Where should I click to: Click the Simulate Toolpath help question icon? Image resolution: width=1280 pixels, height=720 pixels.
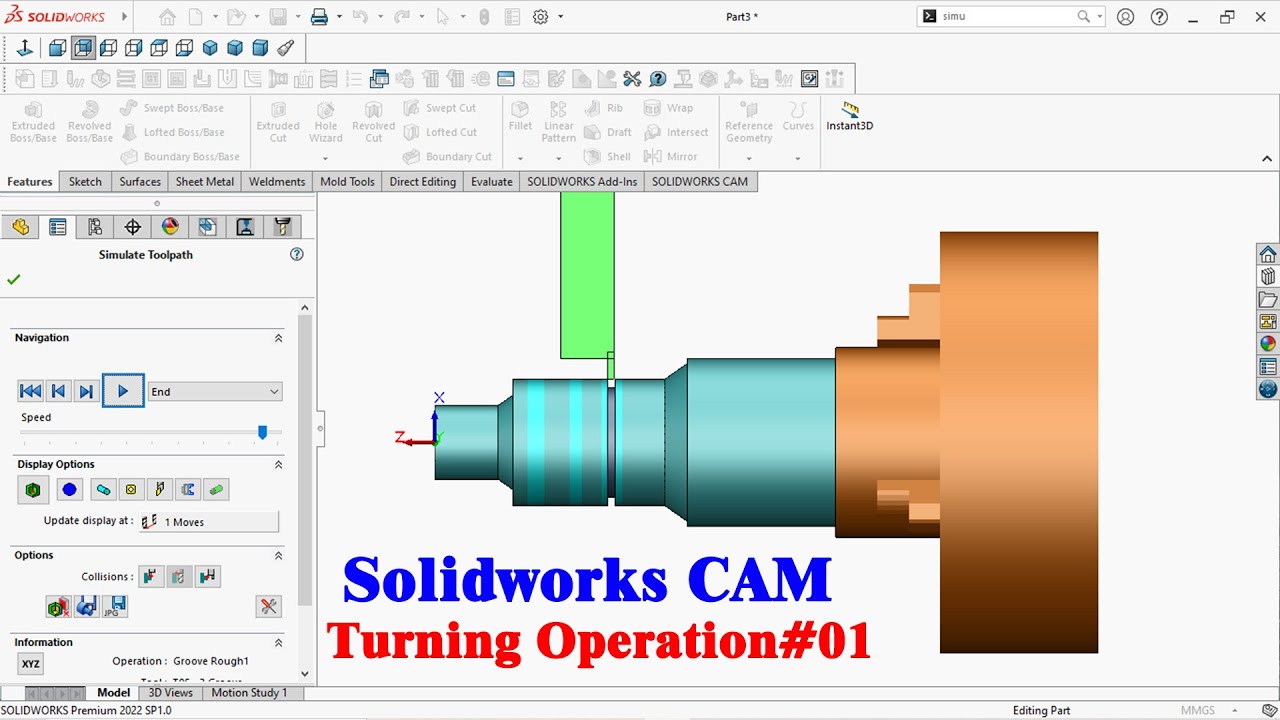point(296,255)
